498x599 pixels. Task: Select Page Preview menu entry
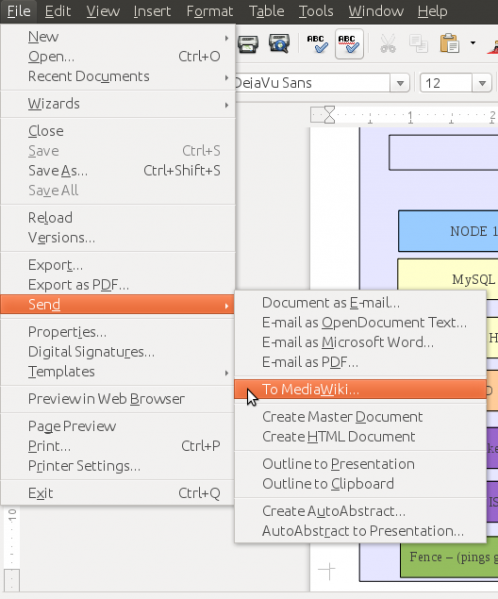tap(118, 426)
